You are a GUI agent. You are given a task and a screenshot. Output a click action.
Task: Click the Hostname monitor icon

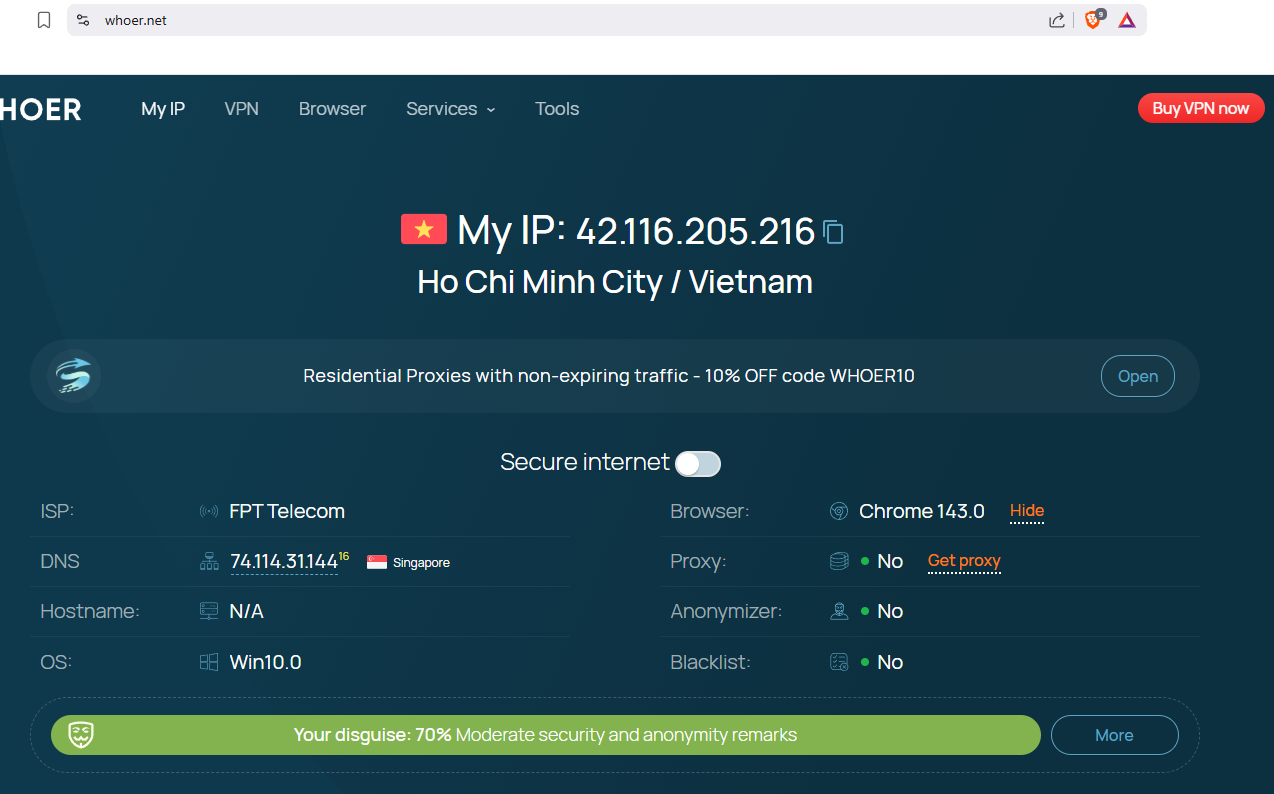click(x=208, y=611)
